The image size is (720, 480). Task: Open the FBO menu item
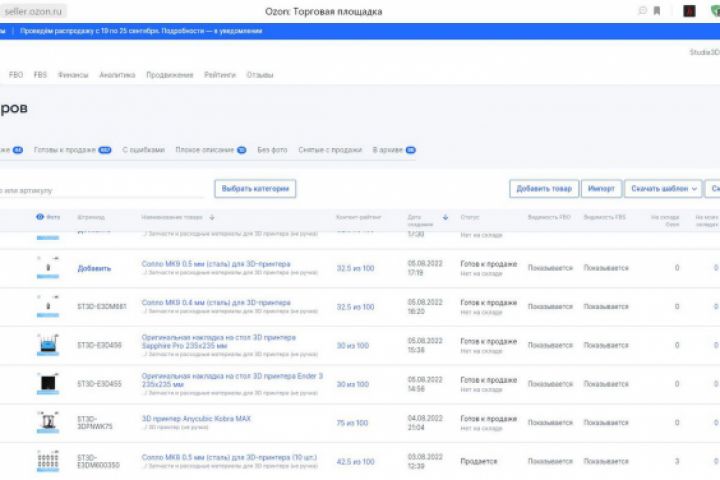[x=16, y=75]
